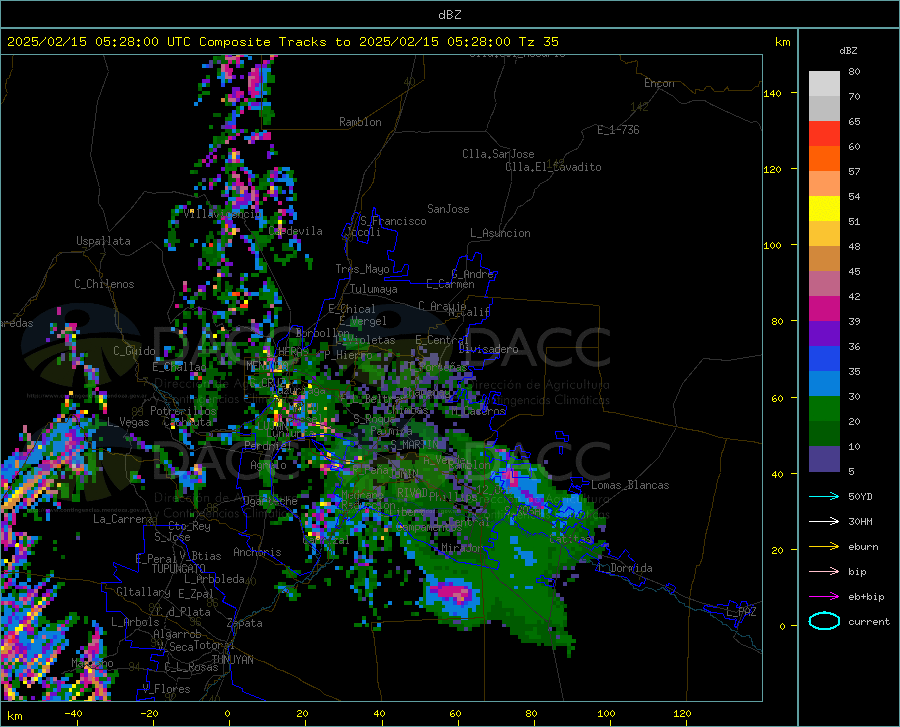Select the bright yellow 54-51 dBZ swatch

tap(824, 209)
